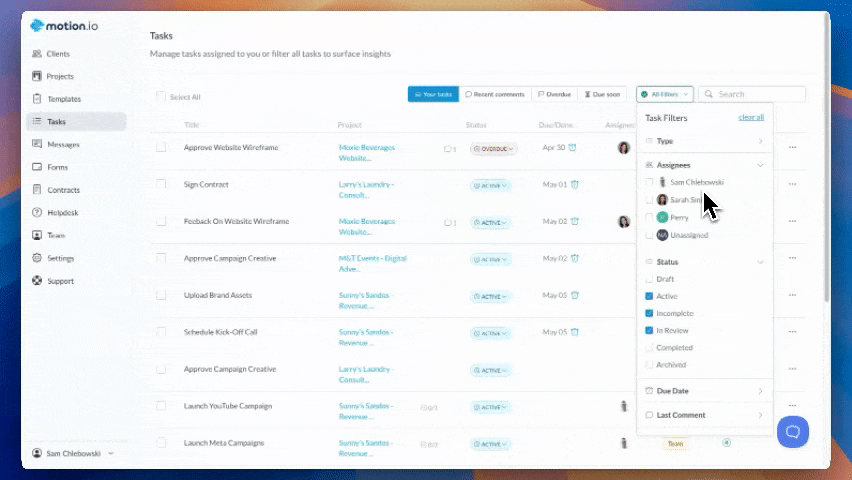Expand the Due Date filter section
The width and height of the screenshot is (852, 480).
[x=704, y=391]
